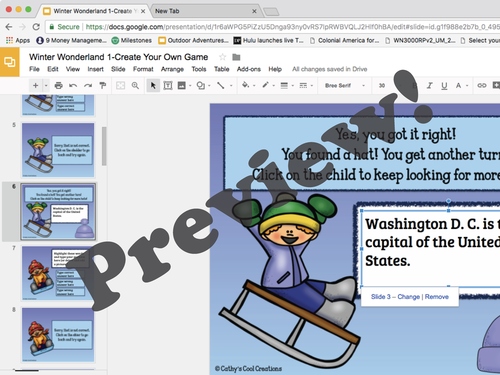Image resolution: width=500 pixels, height=375 pixels.
Task: Open the Format menu
Action: (143, 69)
